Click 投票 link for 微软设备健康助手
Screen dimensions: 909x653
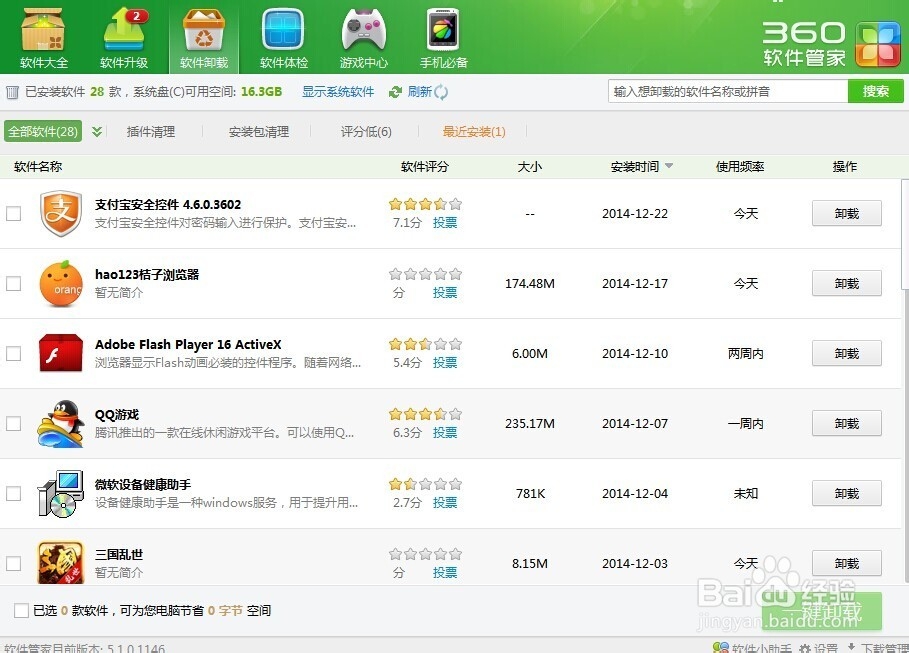(445, 503)
